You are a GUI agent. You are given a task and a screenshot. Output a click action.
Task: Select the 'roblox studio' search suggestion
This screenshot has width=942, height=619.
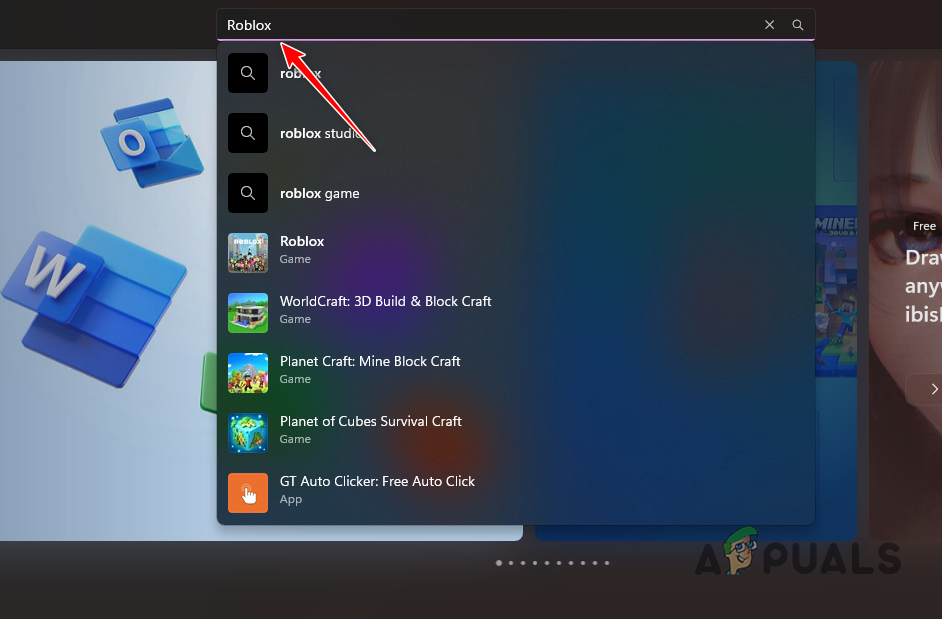(515, 133)
